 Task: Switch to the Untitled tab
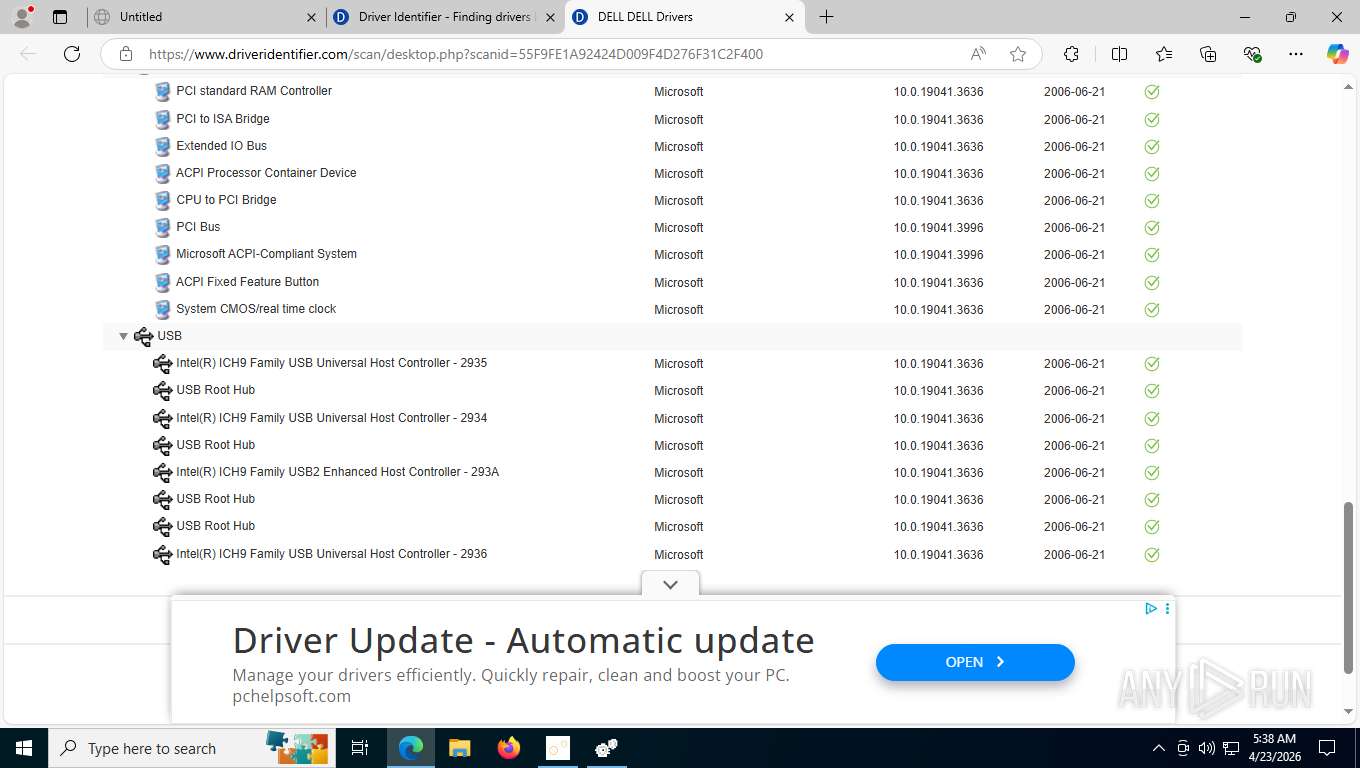tap(203, 17)
